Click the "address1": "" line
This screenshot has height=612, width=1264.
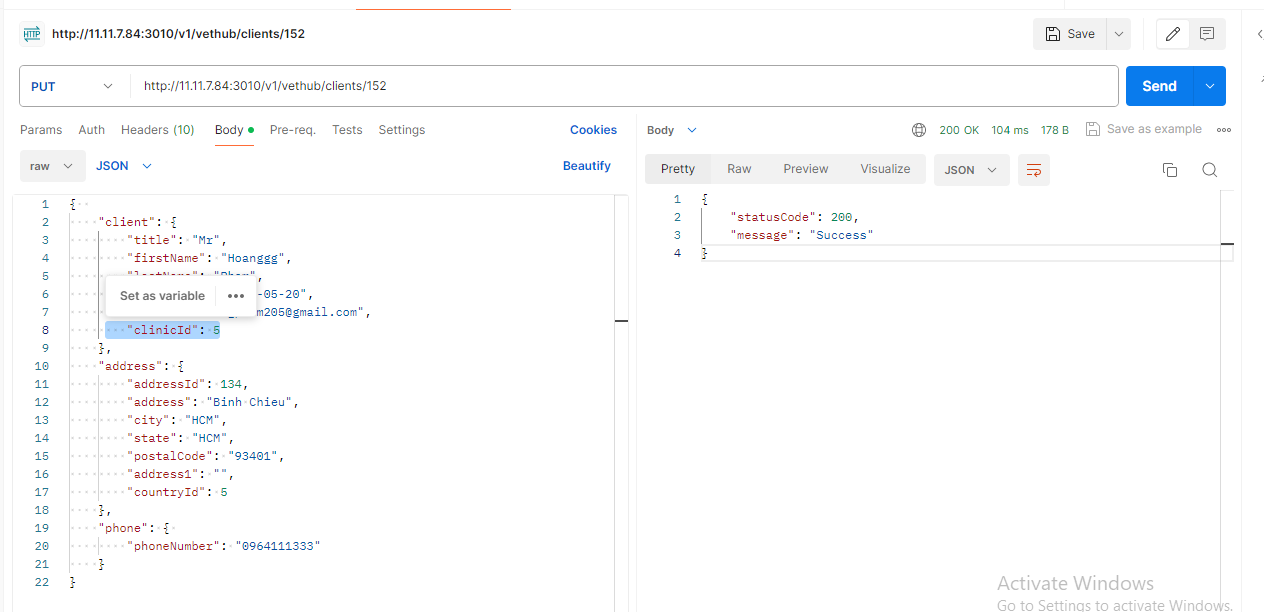(180, 474)
